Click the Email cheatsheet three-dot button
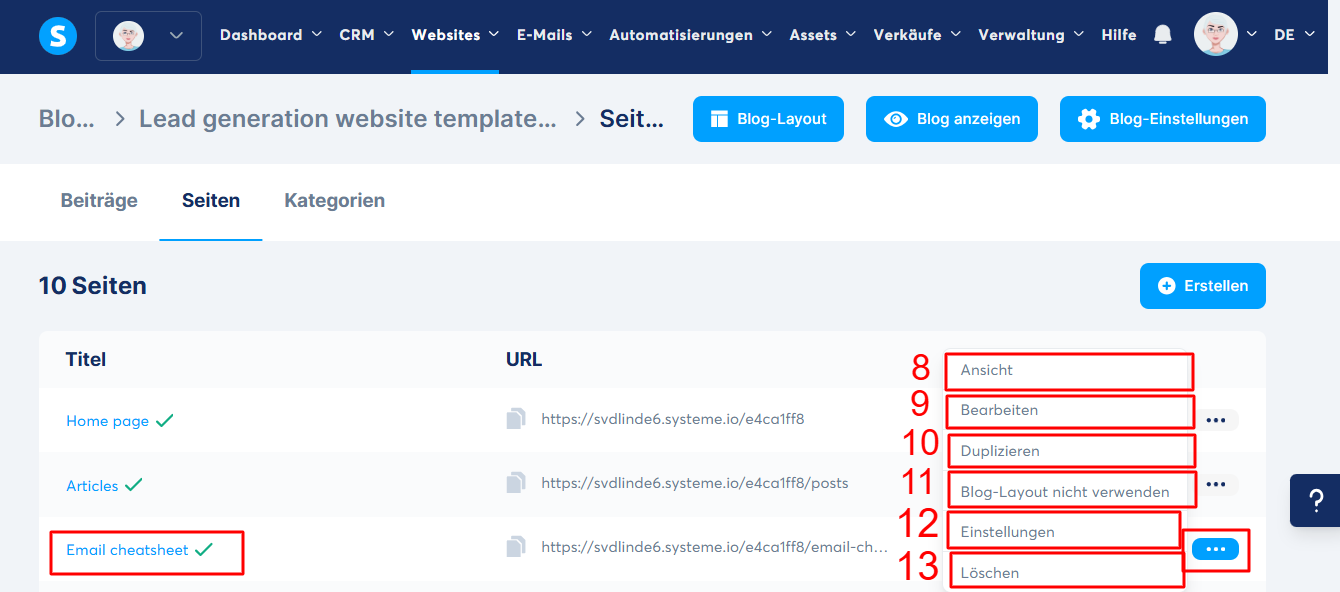Viewport: 1340px width, 592px height. 1216,549
